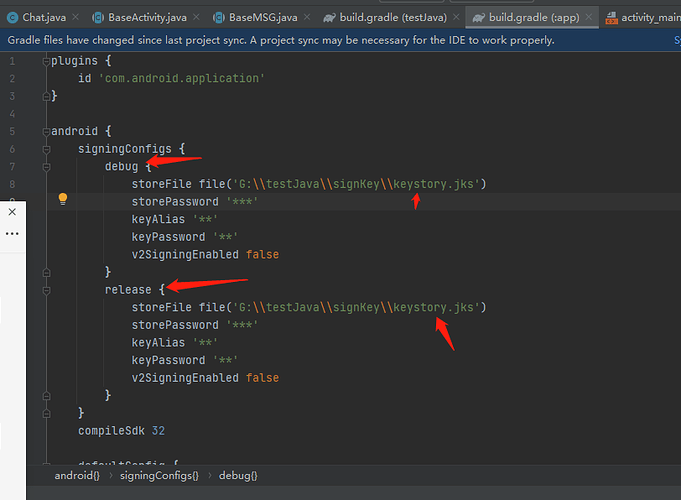This screenshot has height=500, width=681.
Task: Collapse the signingConfigs block fold marker
Action: tap(46, 149)
